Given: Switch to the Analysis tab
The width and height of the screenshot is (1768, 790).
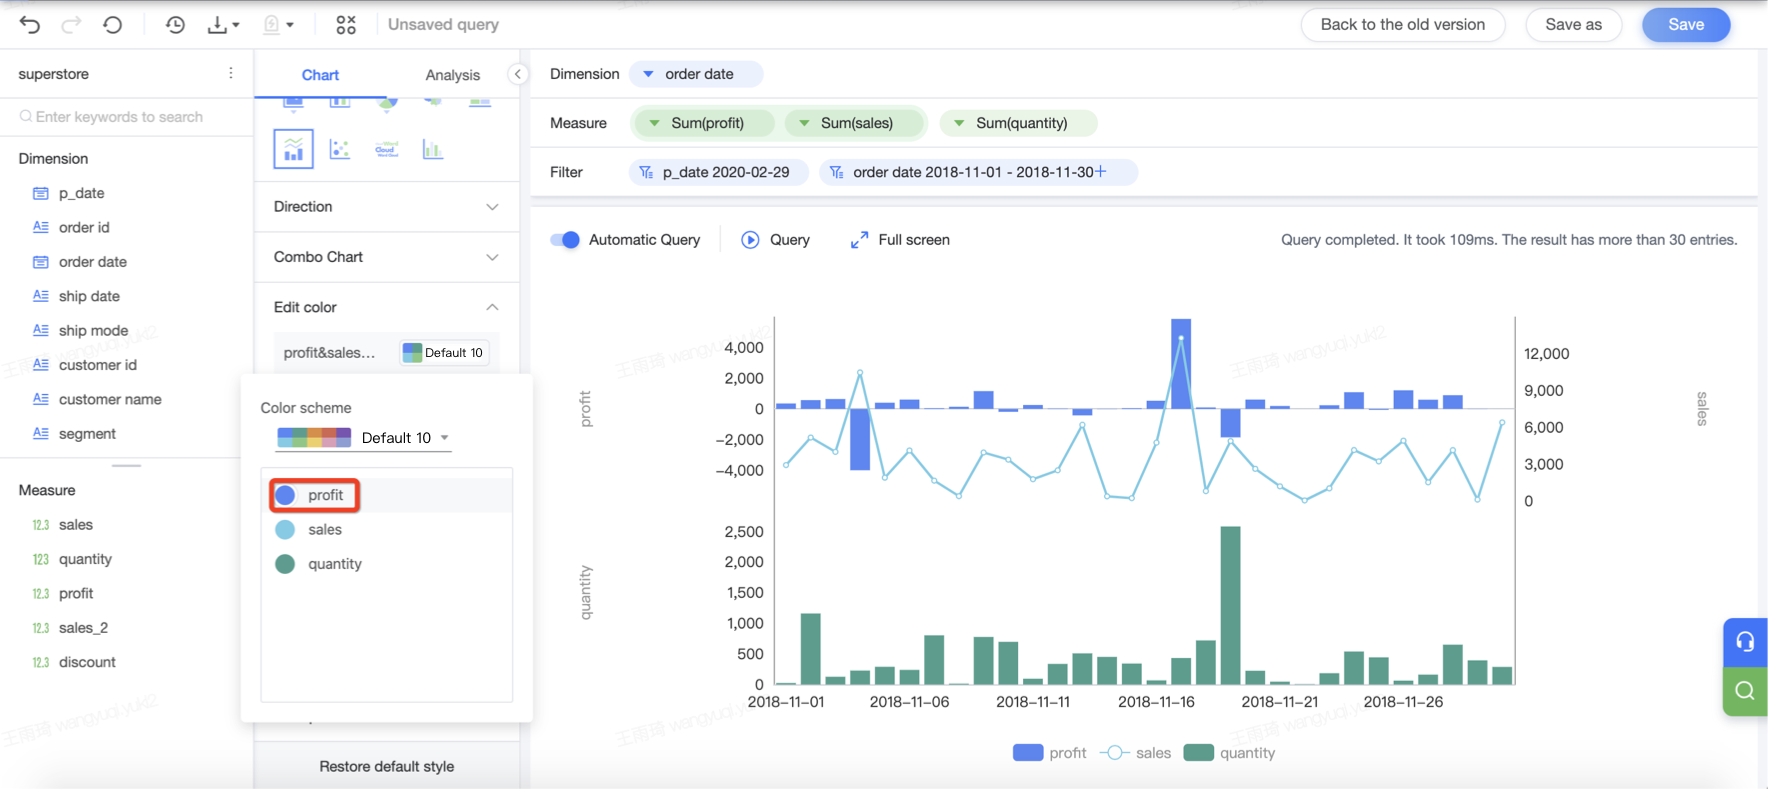Looking at the screenshot, I should click(453, 75).
